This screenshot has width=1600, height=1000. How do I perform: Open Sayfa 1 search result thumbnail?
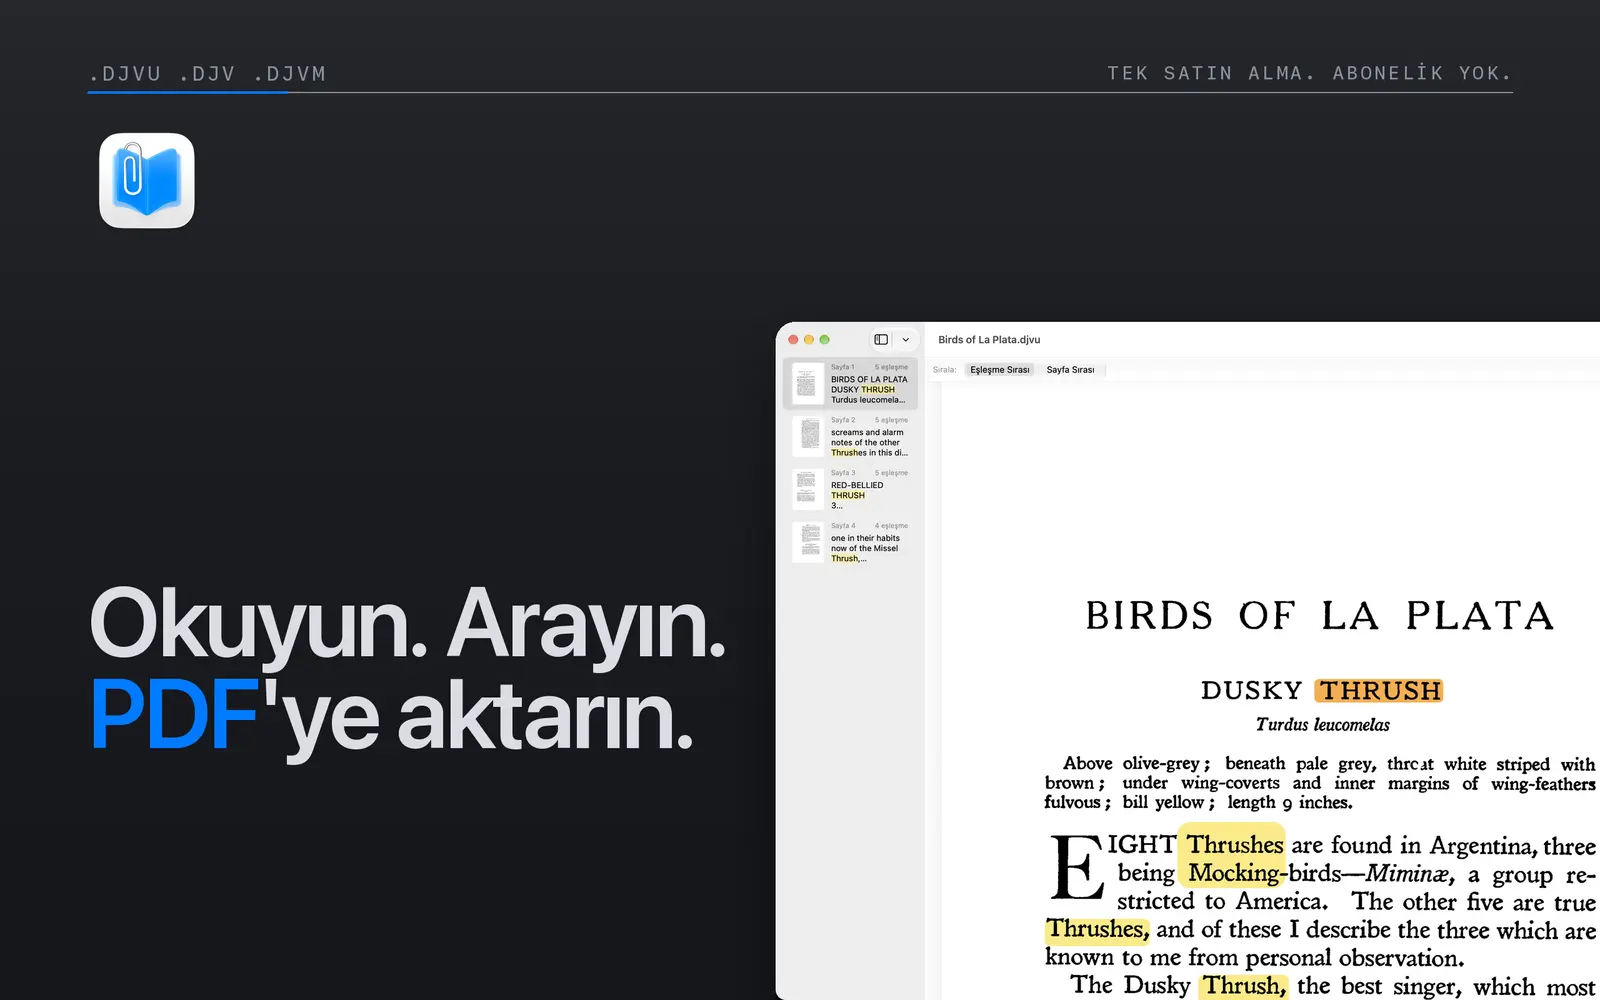pos(808,384)
